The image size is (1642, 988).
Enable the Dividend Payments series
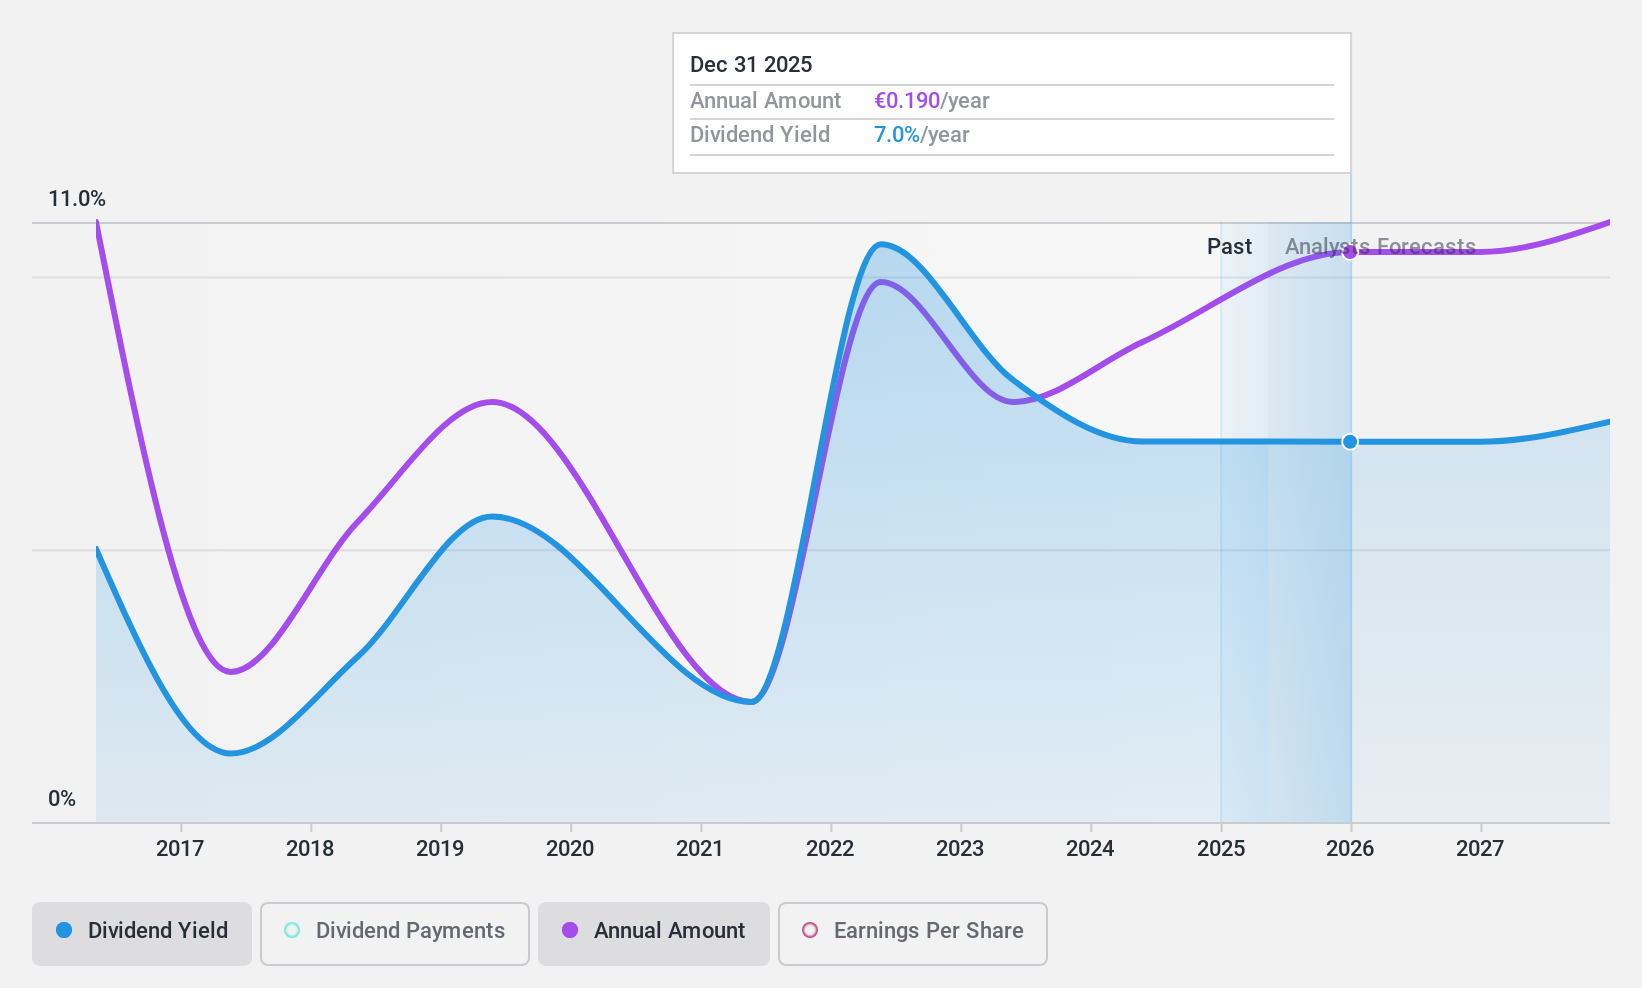pos(395,934)
